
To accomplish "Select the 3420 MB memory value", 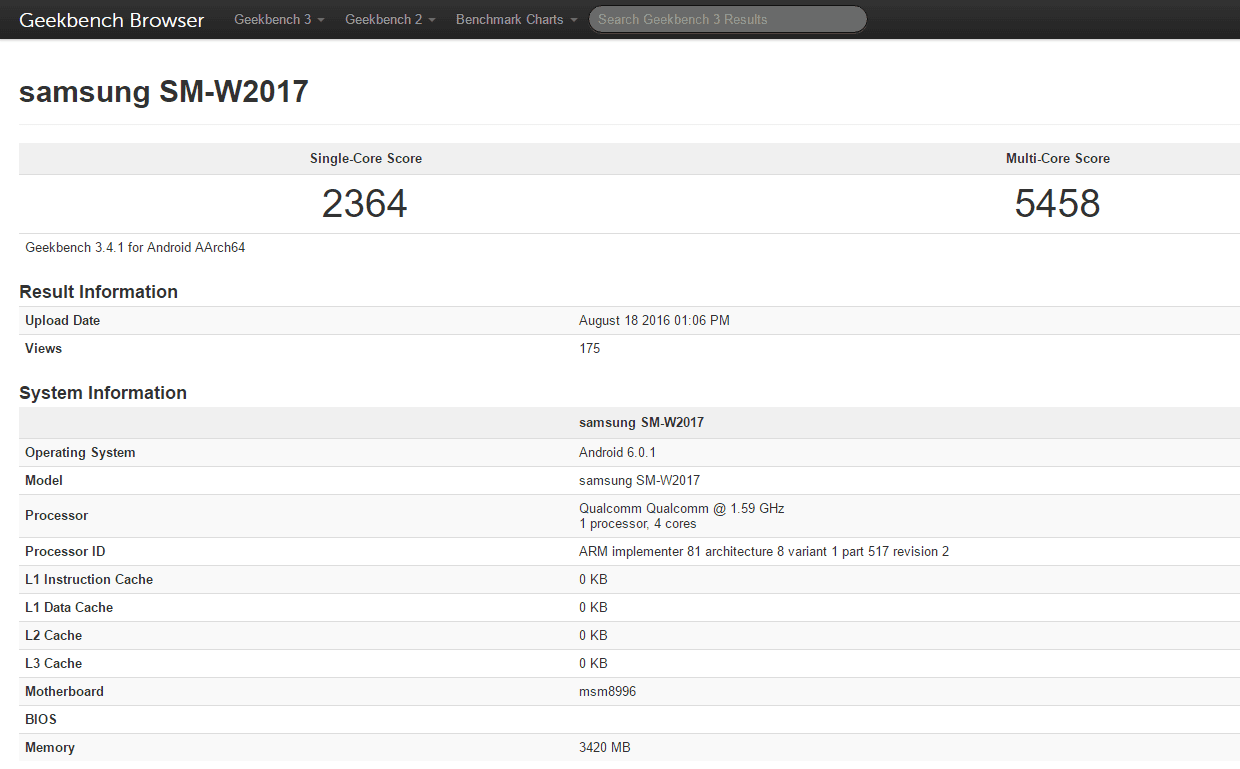I will click(605, 748).
